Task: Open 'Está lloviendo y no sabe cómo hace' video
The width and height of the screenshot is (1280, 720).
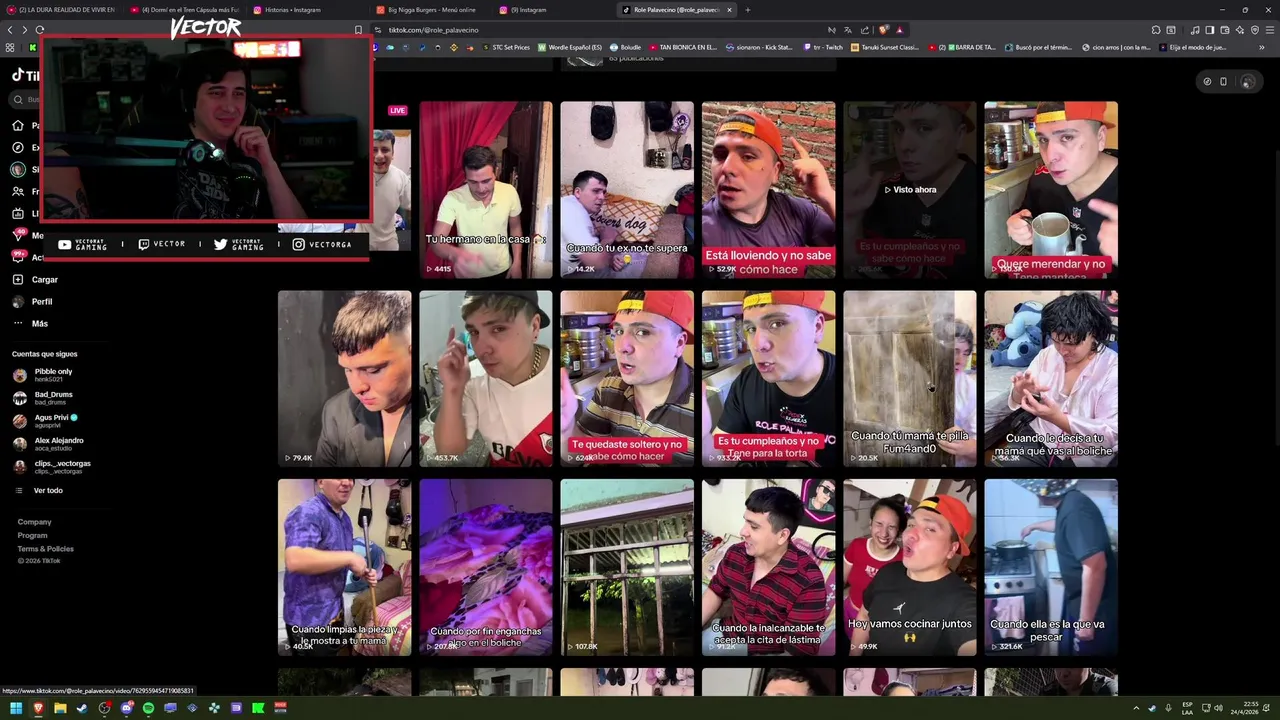Action: [768, 190]
